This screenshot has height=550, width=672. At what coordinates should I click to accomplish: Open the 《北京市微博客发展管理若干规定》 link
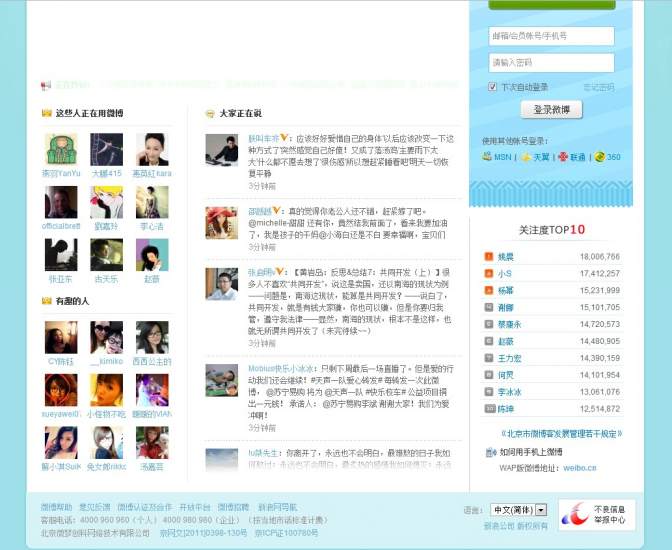click(x=561, y=434)
